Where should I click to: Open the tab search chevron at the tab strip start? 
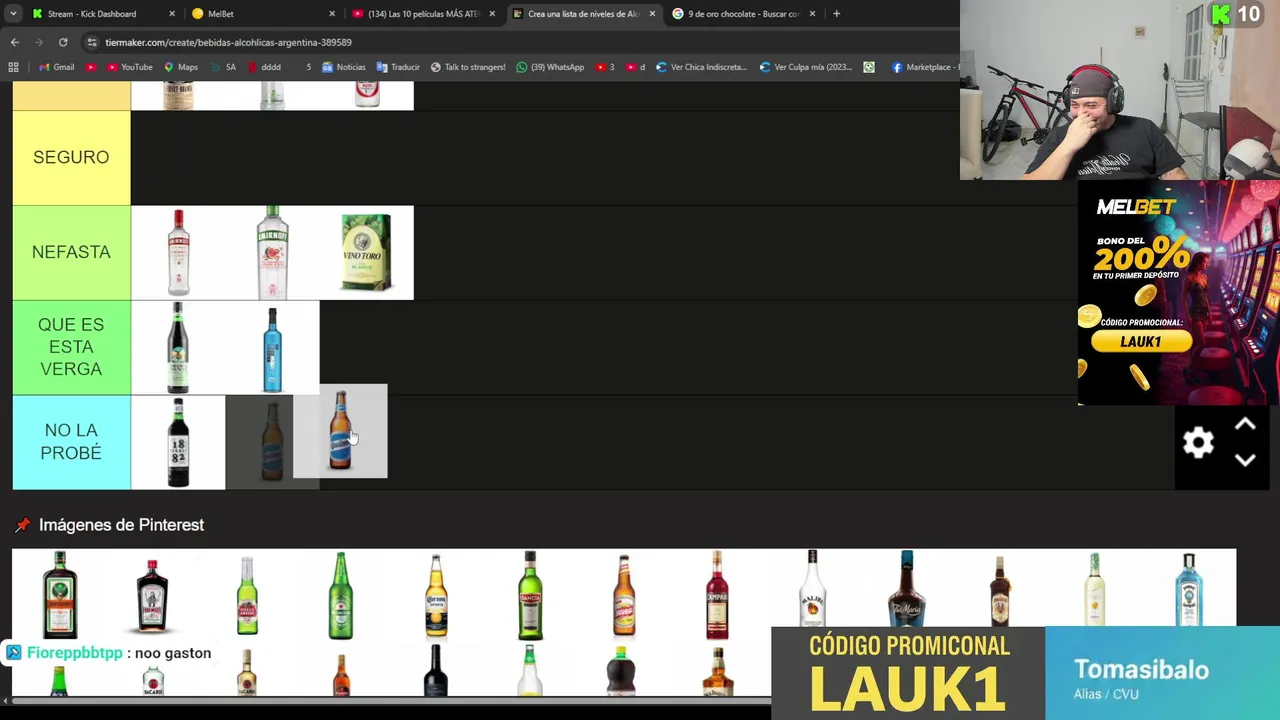13,14
